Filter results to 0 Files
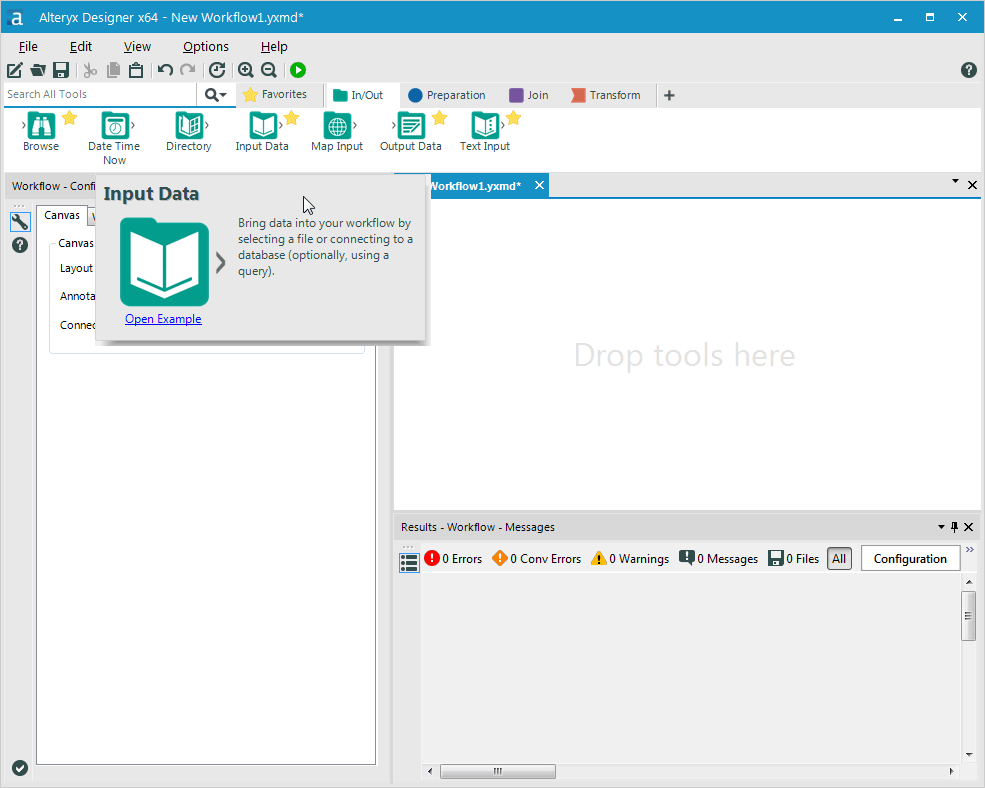Image resolution: width=985 pixels, height=788 pixels. (793, 559)
